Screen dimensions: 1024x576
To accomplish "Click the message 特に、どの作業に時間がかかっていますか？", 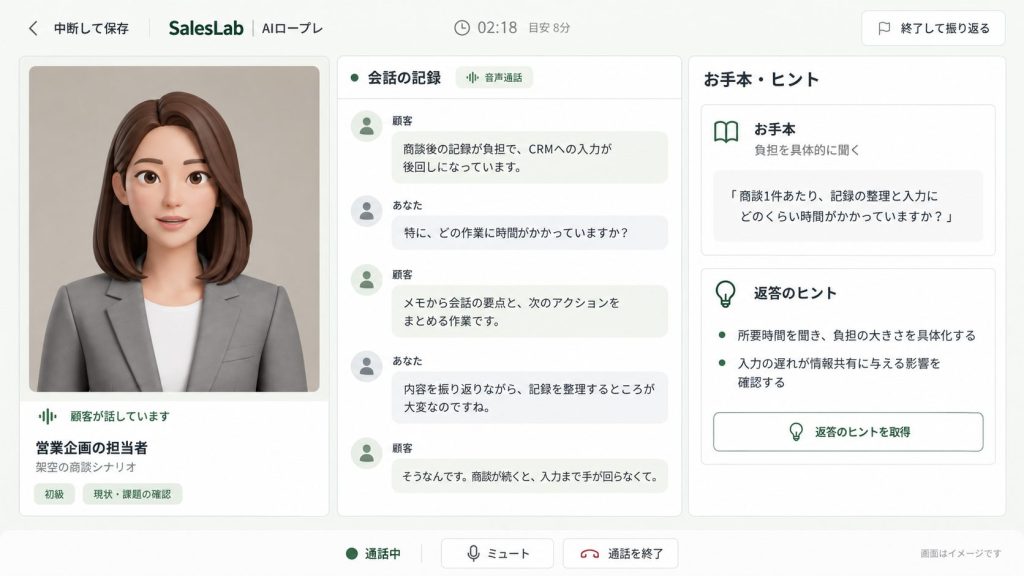I will 530,232.
